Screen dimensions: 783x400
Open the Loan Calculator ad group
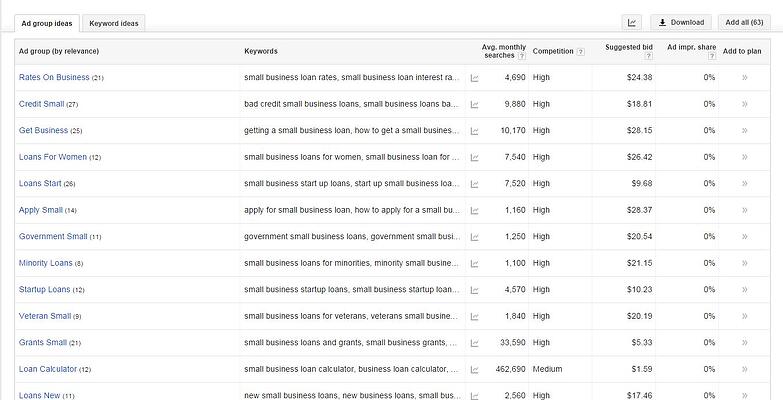48,369
